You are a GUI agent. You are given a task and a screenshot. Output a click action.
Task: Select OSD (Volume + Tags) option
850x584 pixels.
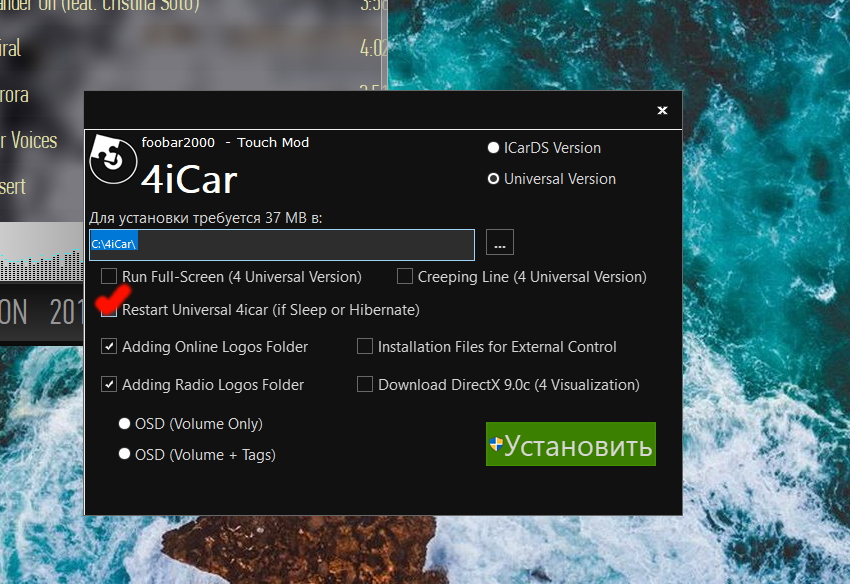pyautogui.click(x=125, y=454)
